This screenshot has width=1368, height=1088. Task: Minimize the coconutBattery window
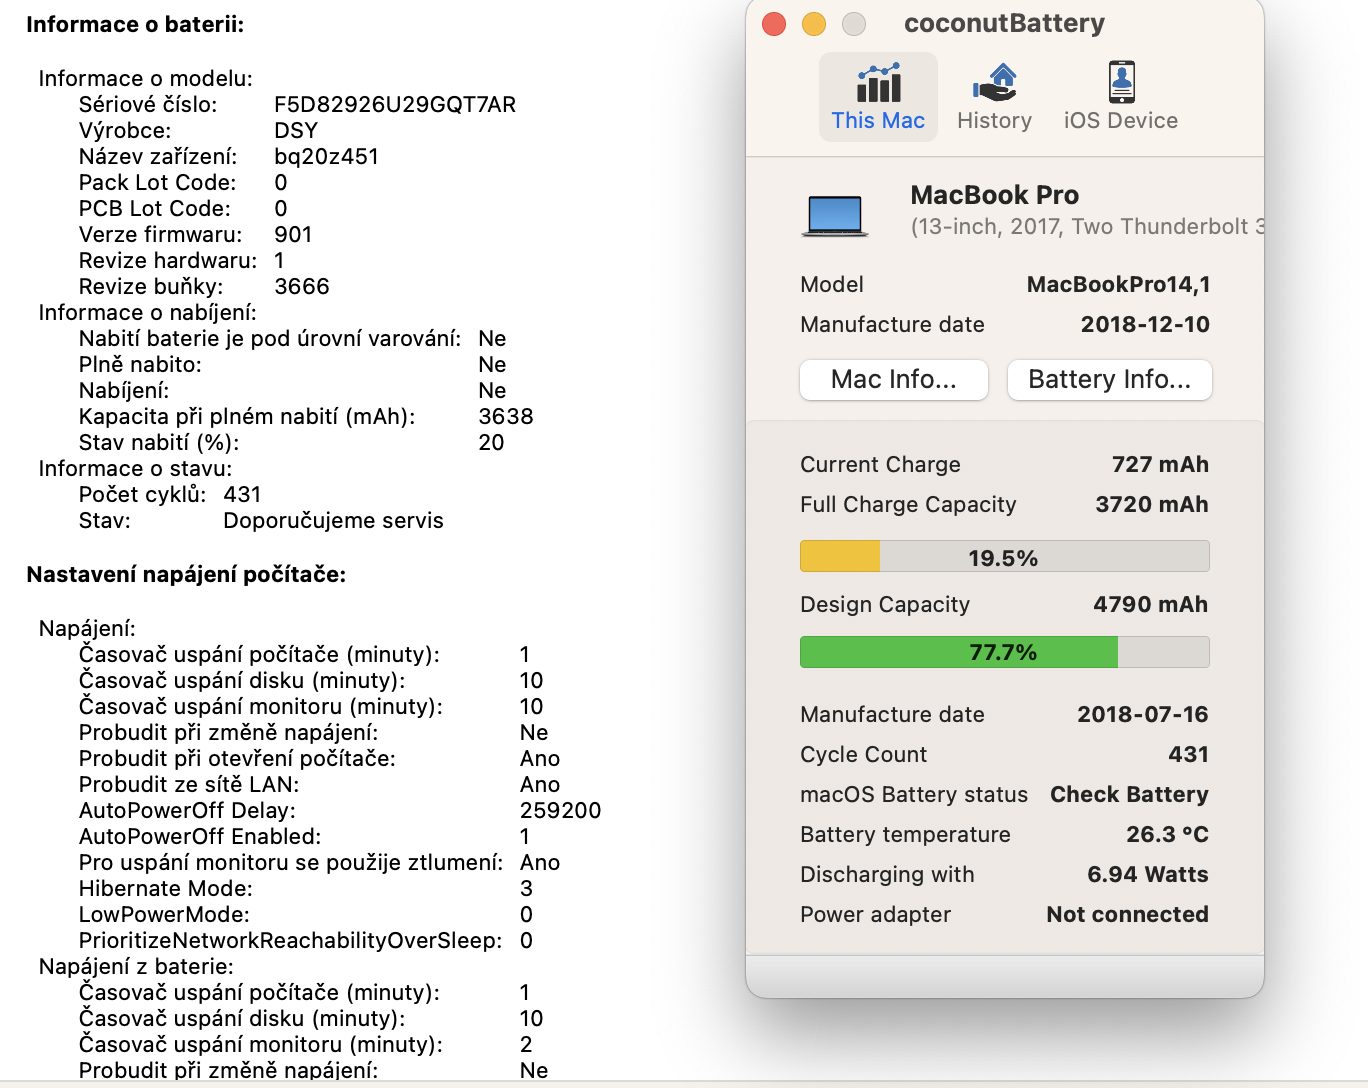coord(814,24)
